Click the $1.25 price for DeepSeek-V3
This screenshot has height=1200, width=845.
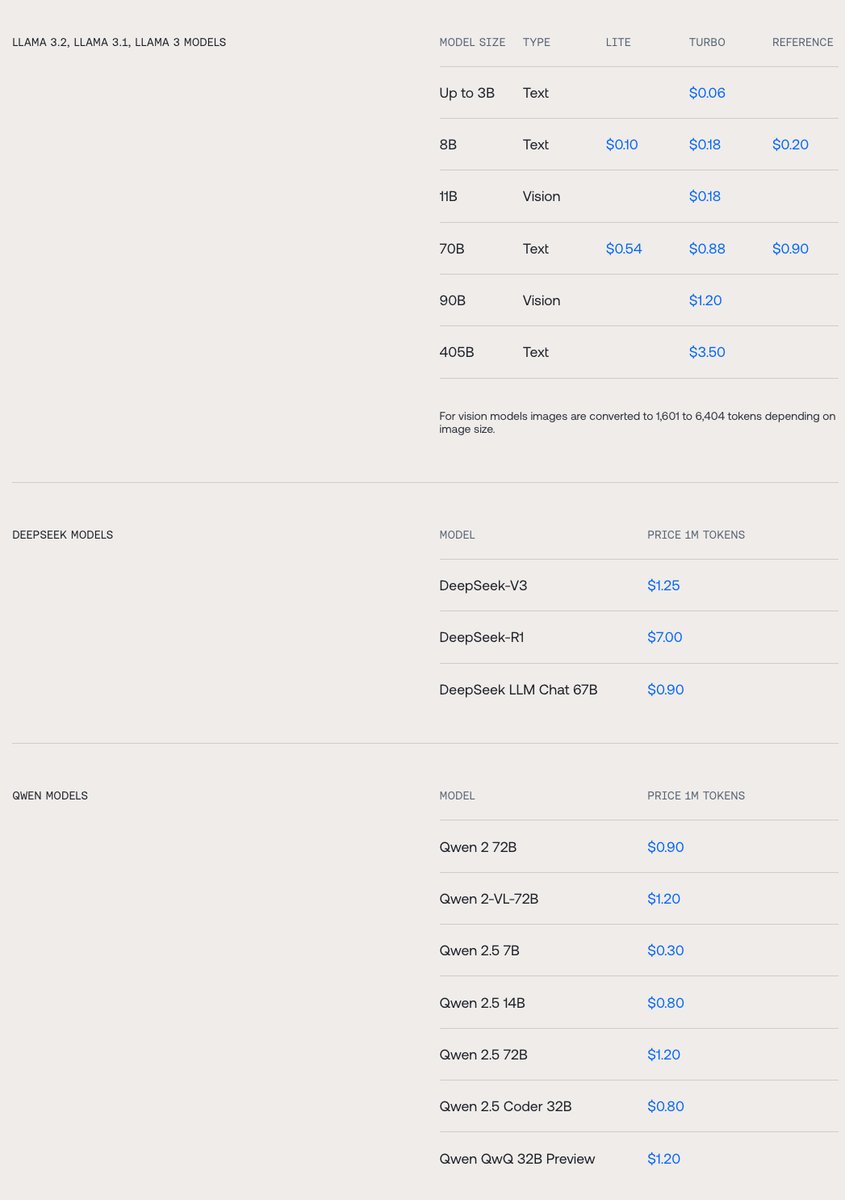(x=663, y=585)
